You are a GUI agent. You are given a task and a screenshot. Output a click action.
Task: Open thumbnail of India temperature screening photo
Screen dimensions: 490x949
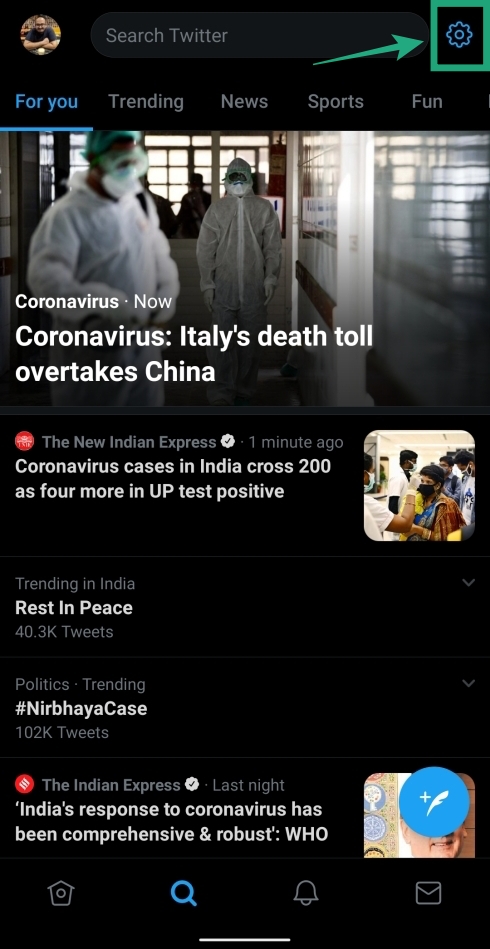pos(419,485)
